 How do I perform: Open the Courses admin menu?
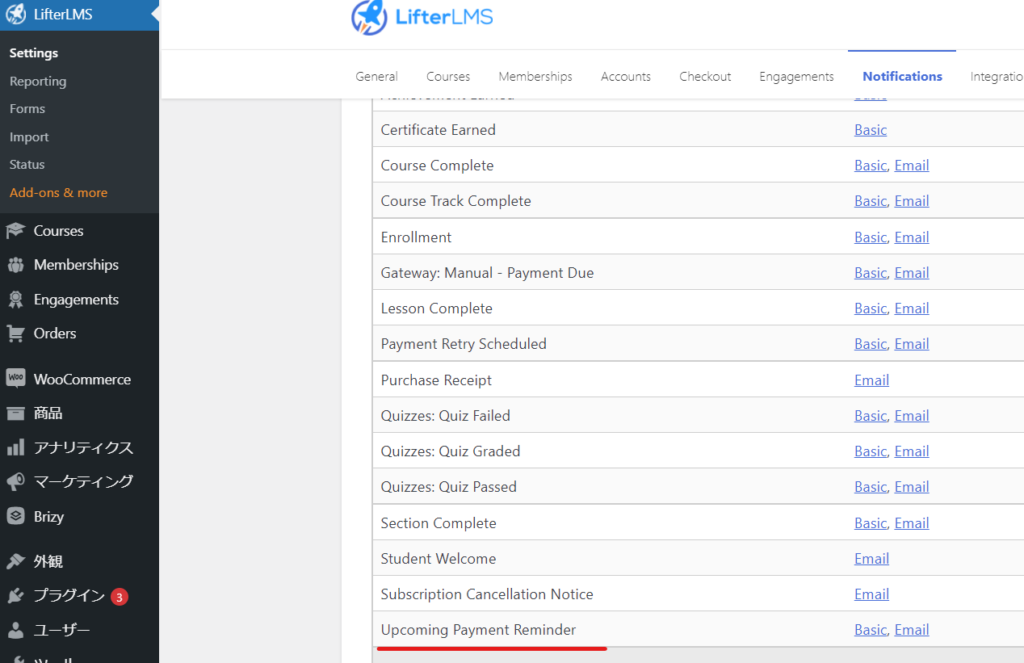(x=80, y=231)
